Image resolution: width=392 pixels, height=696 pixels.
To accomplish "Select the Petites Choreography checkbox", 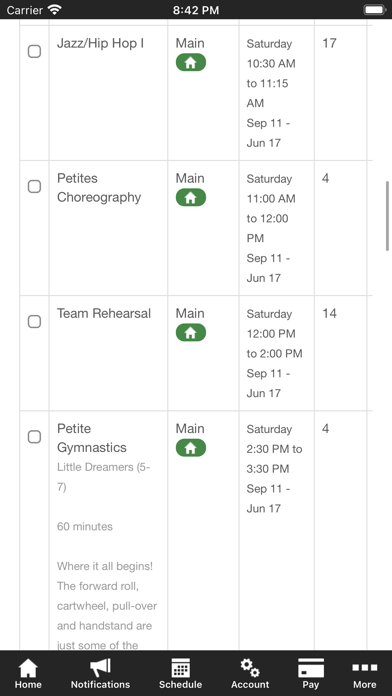I will pos(35,186).
